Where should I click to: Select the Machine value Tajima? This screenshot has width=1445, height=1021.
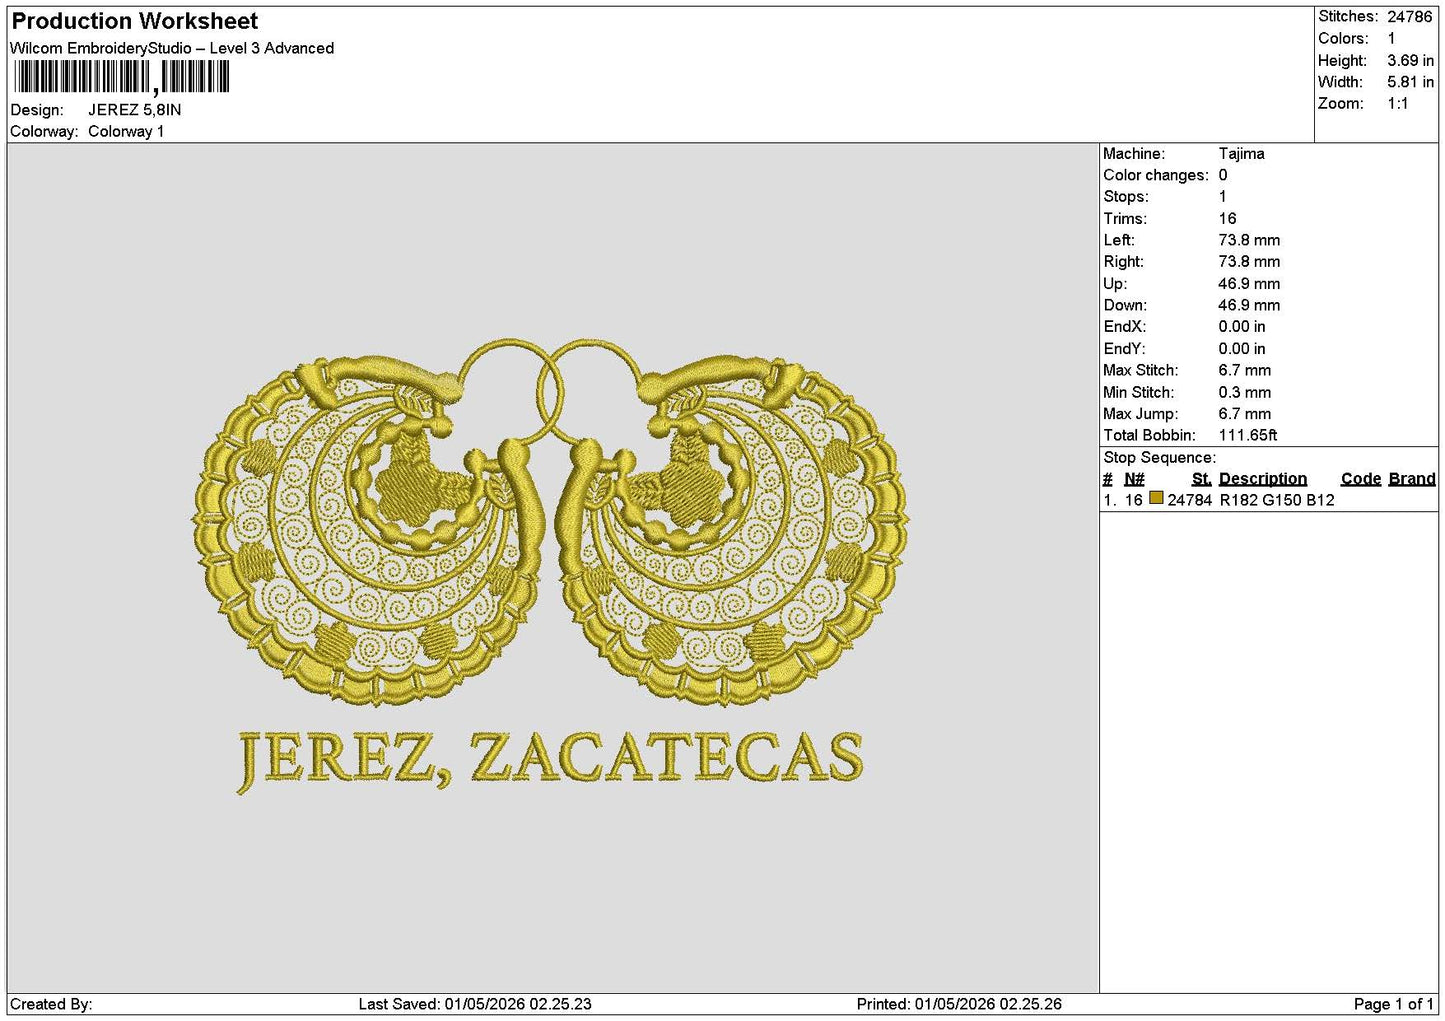1241,154
